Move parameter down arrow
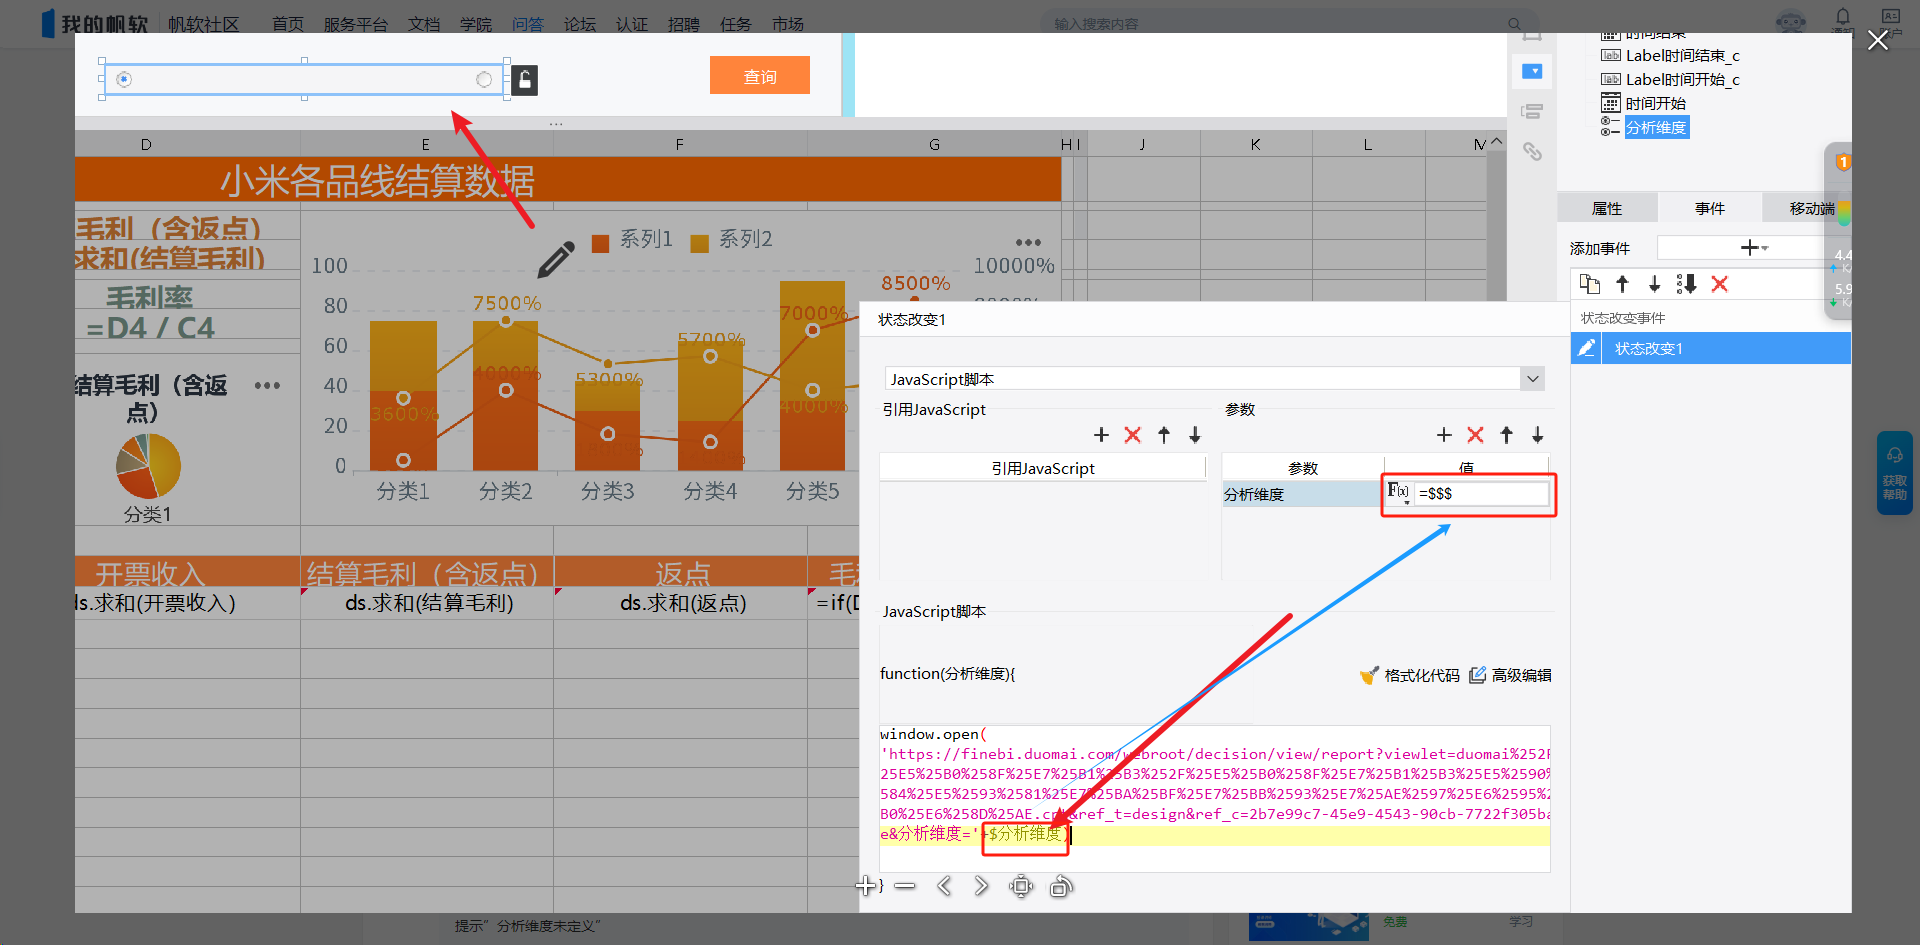 1538,435
